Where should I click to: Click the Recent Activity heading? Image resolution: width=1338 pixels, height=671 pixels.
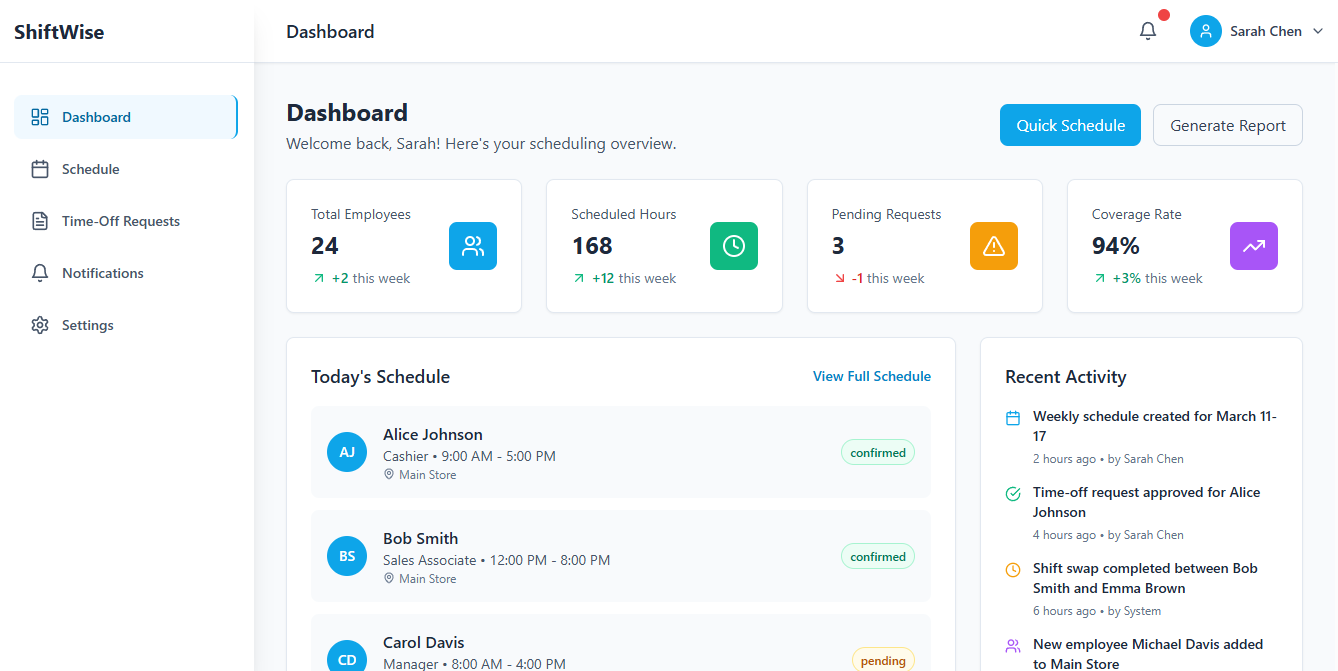pos(1066,377)
